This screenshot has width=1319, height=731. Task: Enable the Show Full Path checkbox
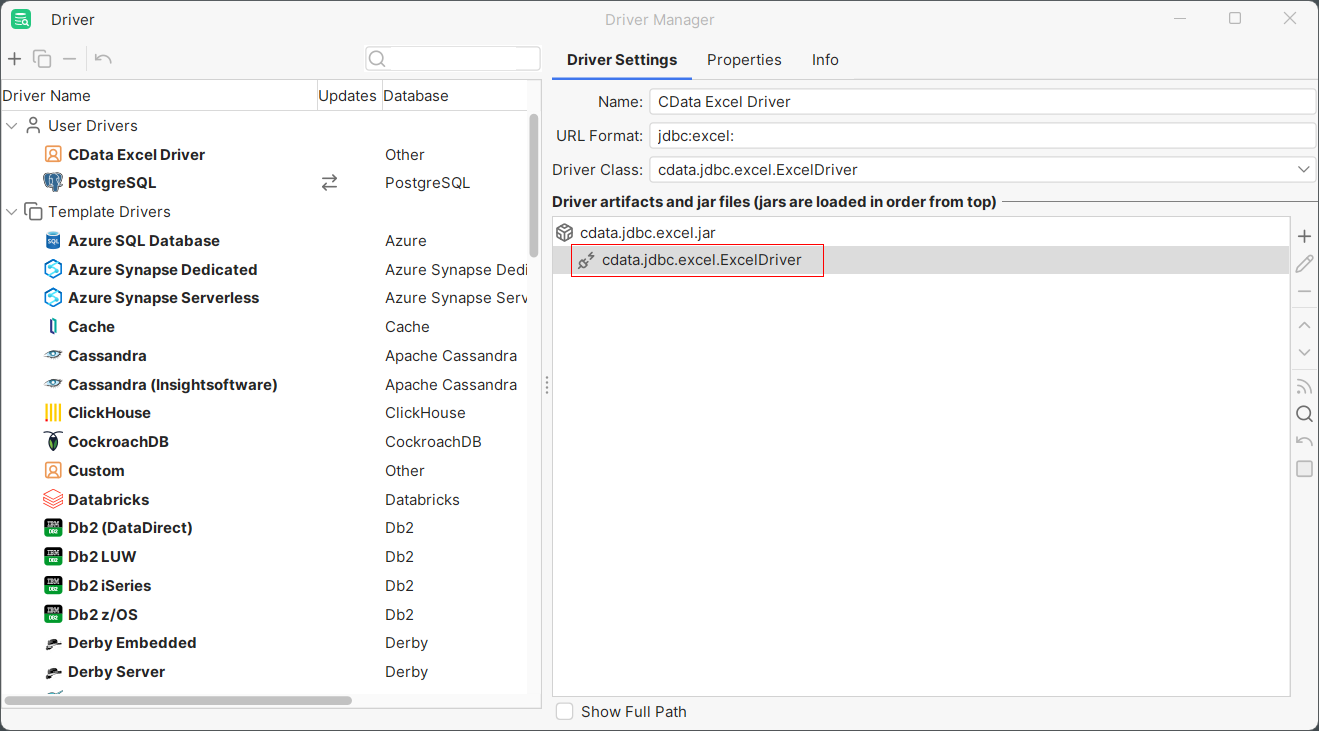(x=565, y=711)
